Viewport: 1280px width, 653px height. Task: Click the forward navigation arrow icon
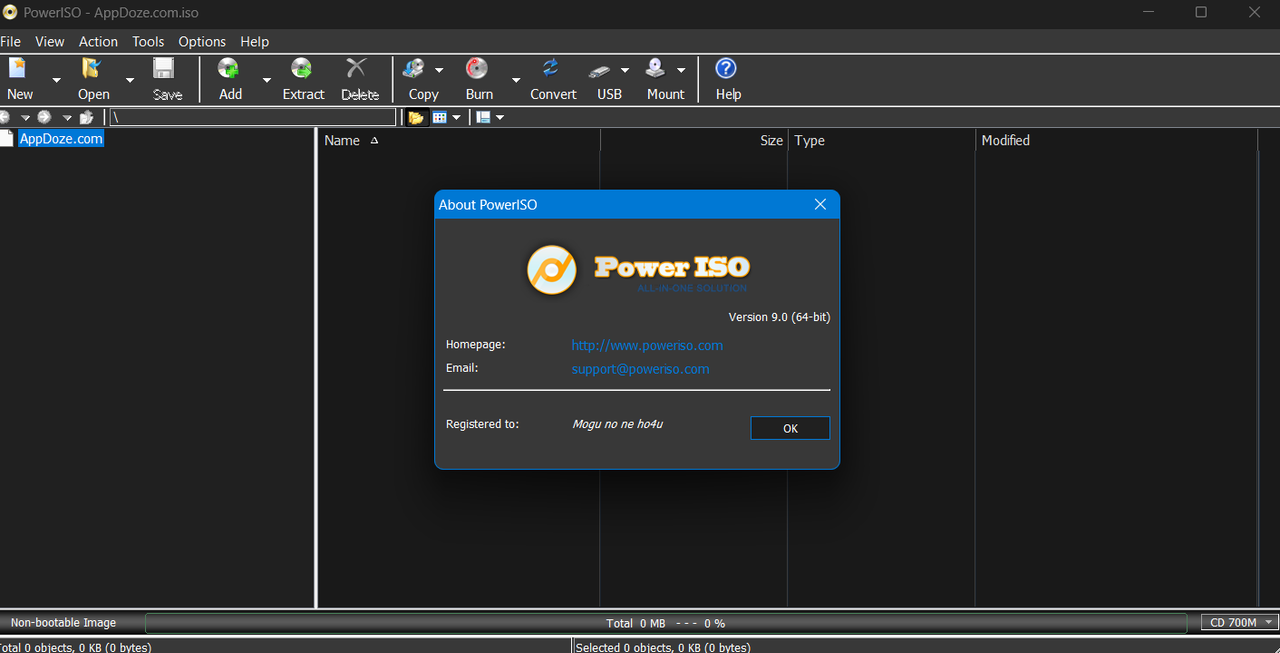(x=44, y=117)
